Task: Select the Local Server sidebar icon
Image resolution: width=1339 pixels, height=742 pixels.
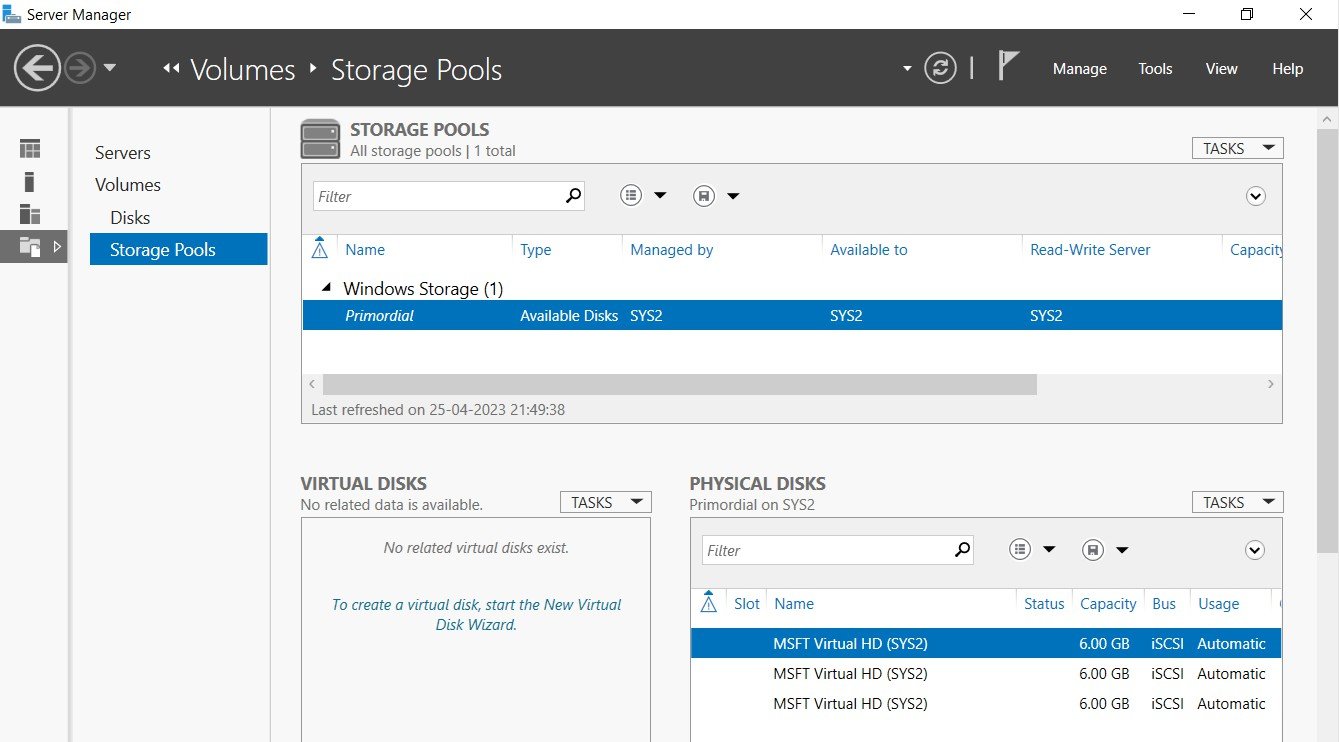Action: tap(30, 181)
